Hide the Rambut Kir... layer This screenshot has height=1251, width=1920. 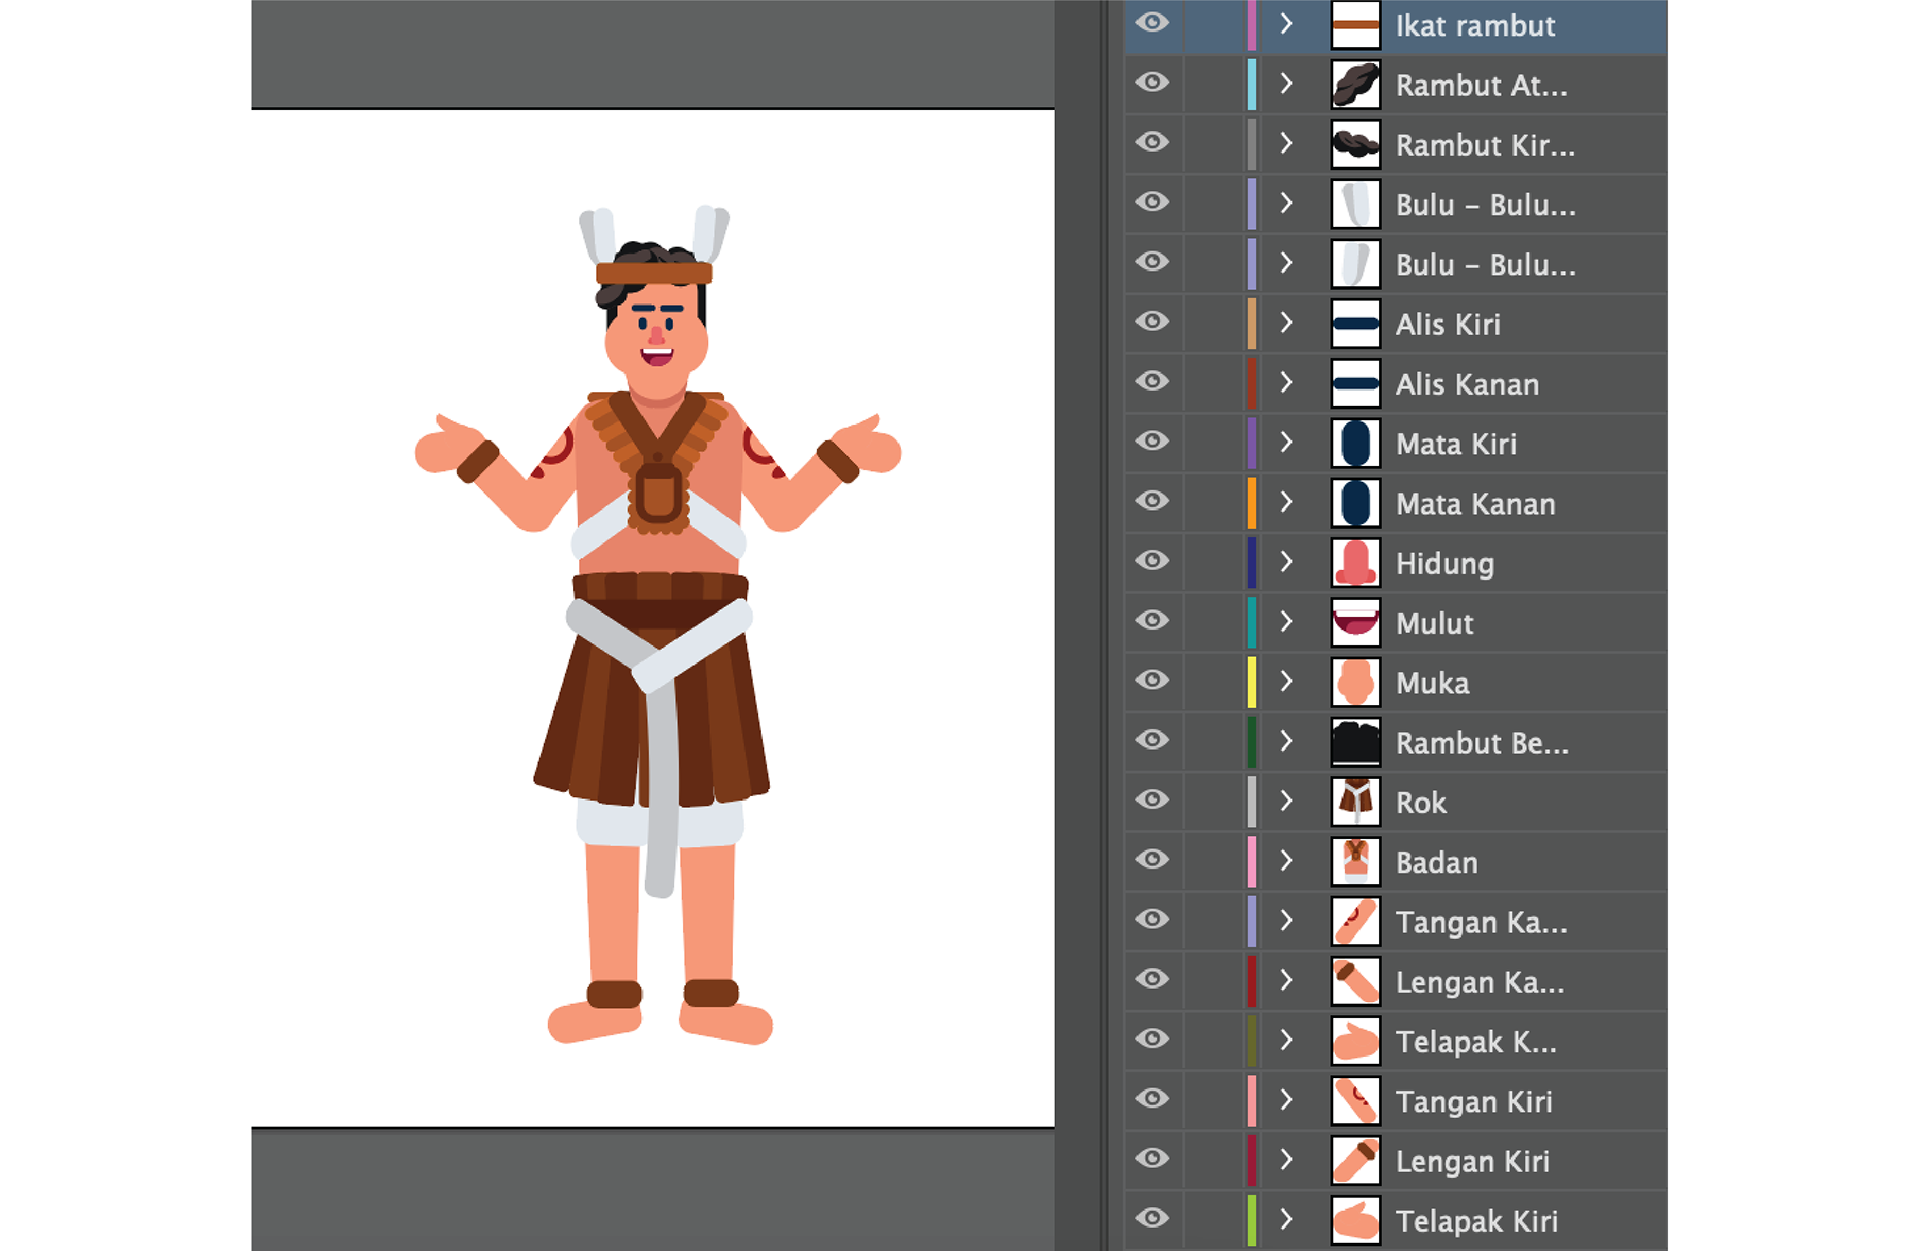[x=1152, y=142]
